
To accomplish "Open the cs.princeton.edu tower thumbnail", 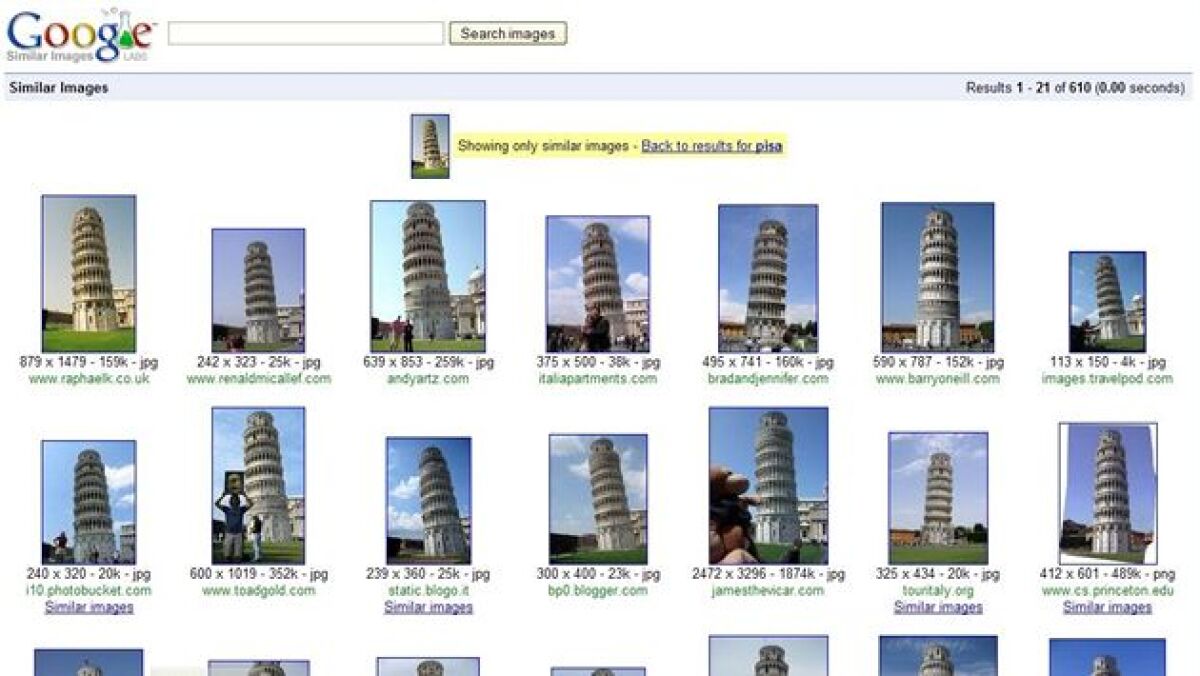I will pyautogui.click(x=1108, y=493).
